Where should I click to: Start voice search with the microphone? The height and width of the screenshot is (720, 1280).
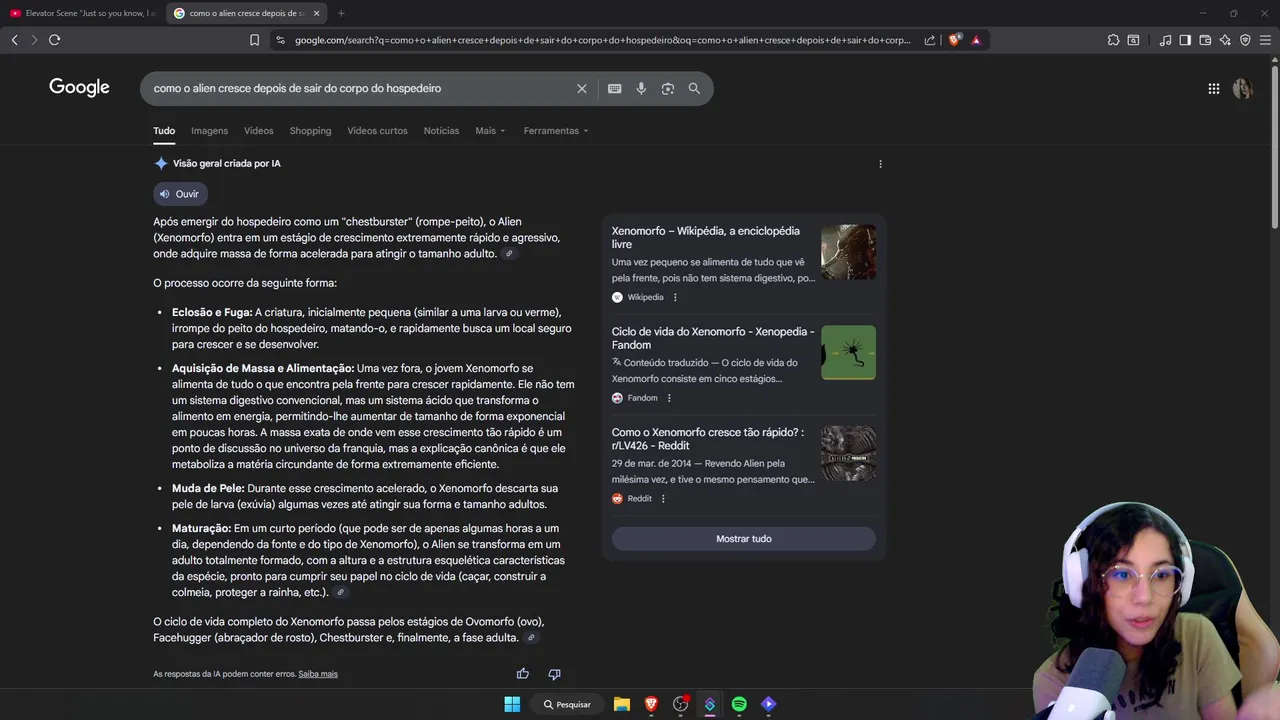click(641, 88)
